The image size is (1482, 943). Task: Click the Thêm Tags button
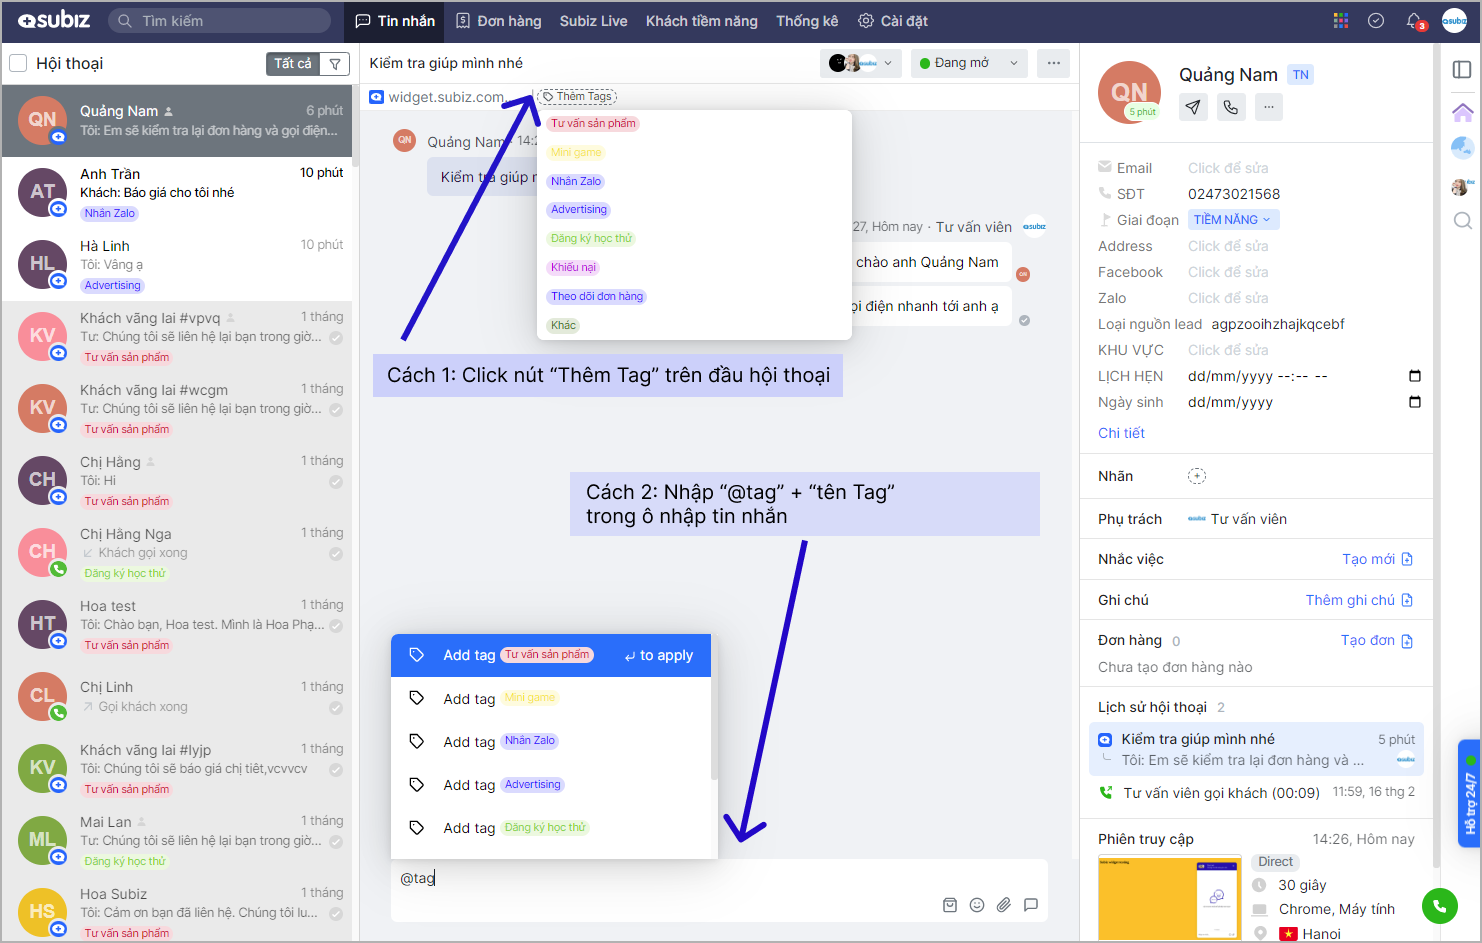577,97
